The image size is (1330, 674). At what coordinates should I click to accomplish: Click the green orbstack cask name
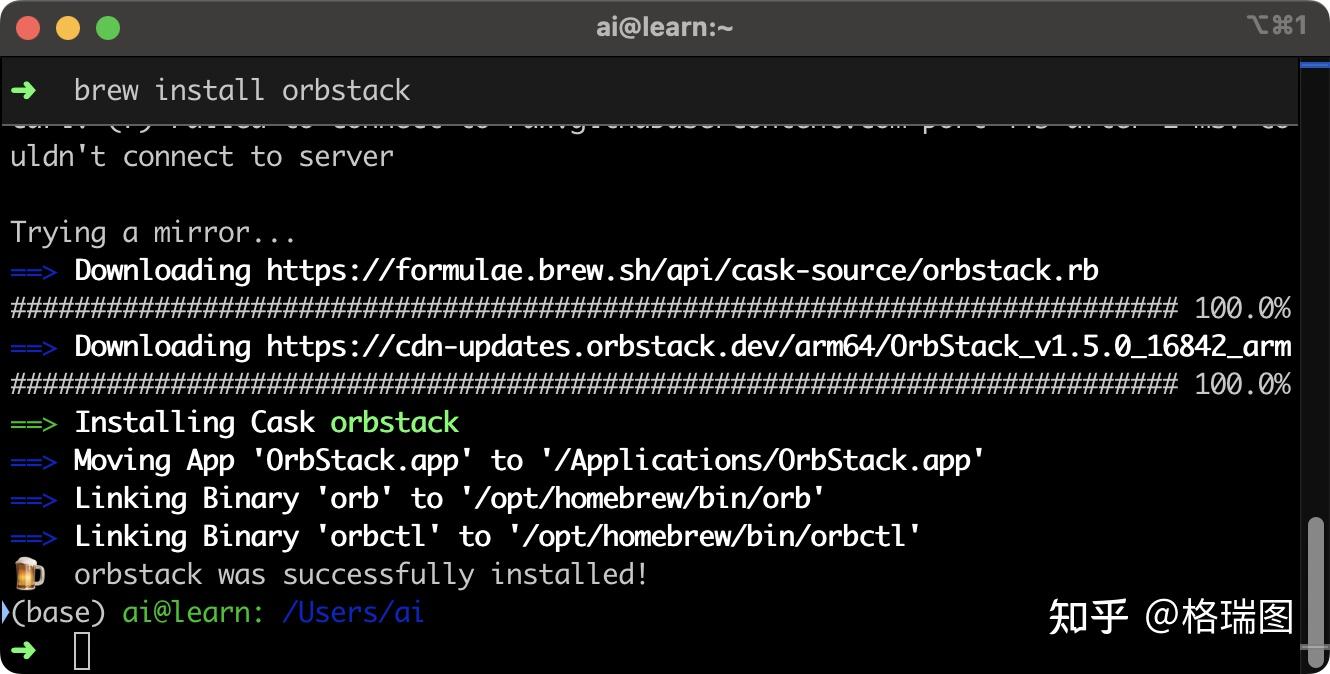(x=394, y=422)
